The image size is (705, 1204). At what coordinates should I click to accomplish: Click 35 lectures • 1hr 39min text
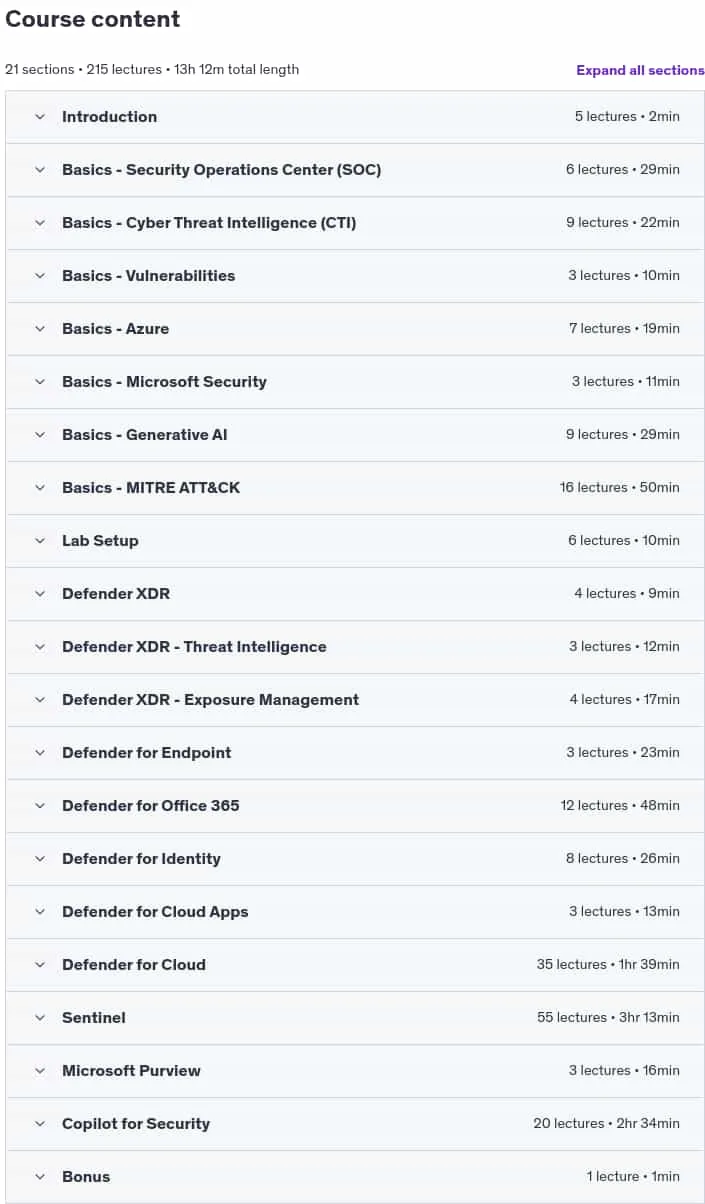[608, 965]
